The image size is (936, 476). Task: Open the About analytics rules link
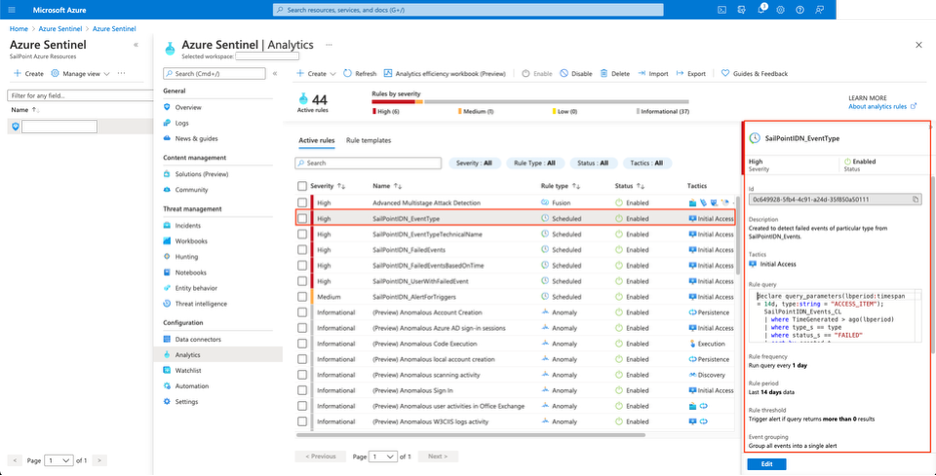882,106
